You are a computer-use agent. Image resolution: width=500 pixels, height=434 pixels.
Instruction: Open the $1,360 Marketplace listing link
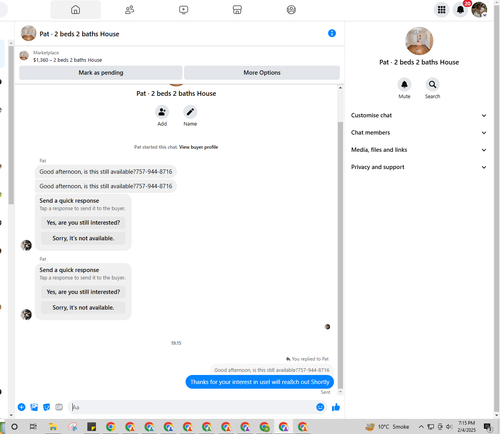pyautogui.click(x=68, y=60)
